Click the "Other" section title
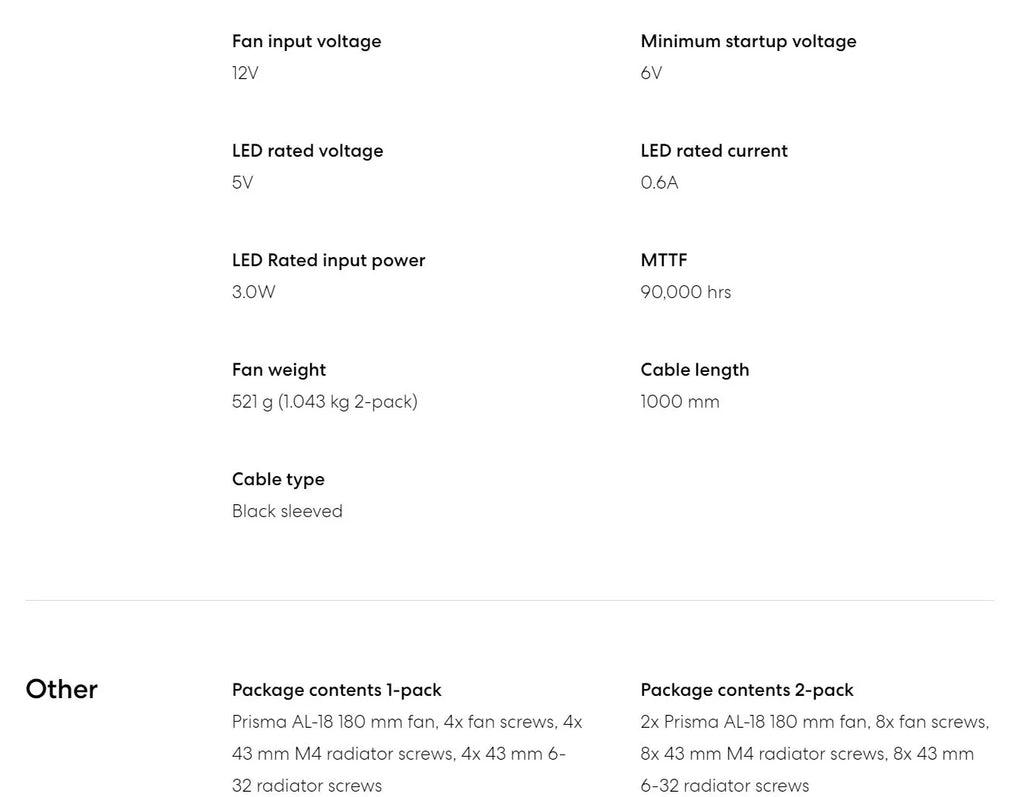The image size is (1024, 797). pyautogui.click(x=61, y=689)
